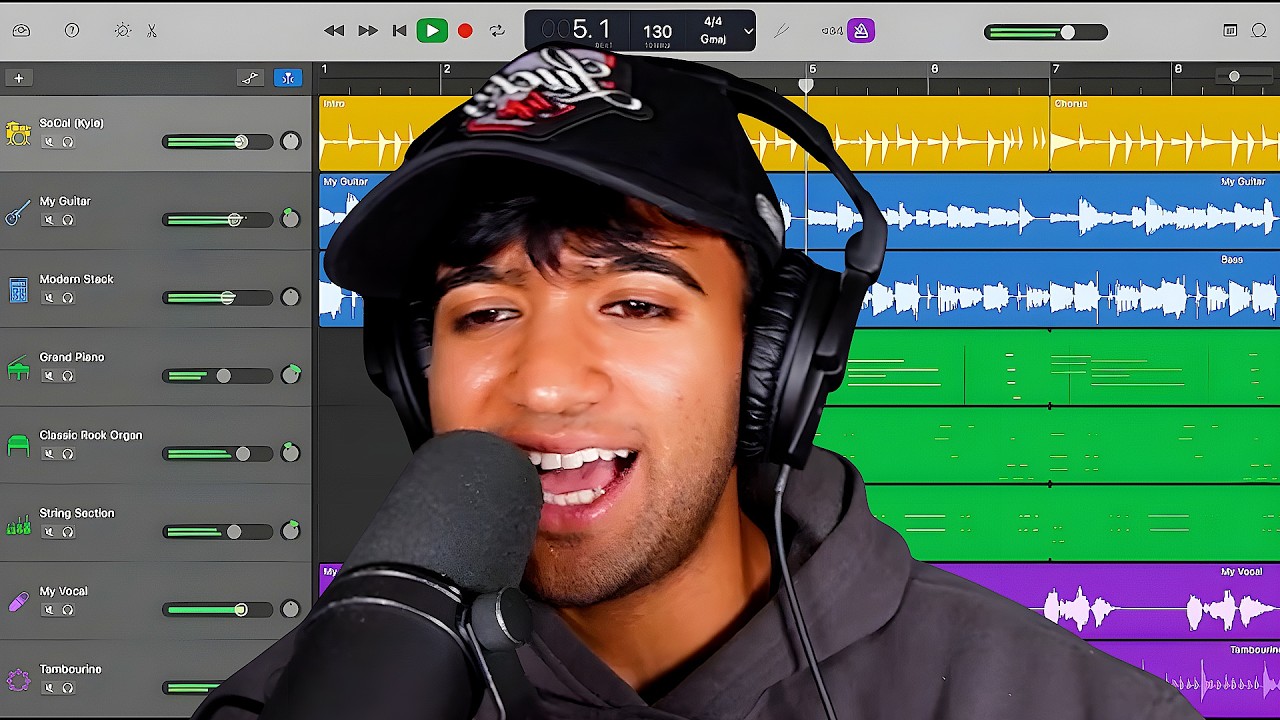1280x720 pixels.
Task: Click the SoCal (Kyle) drum kit icon
Action: (x=18, y=133)
